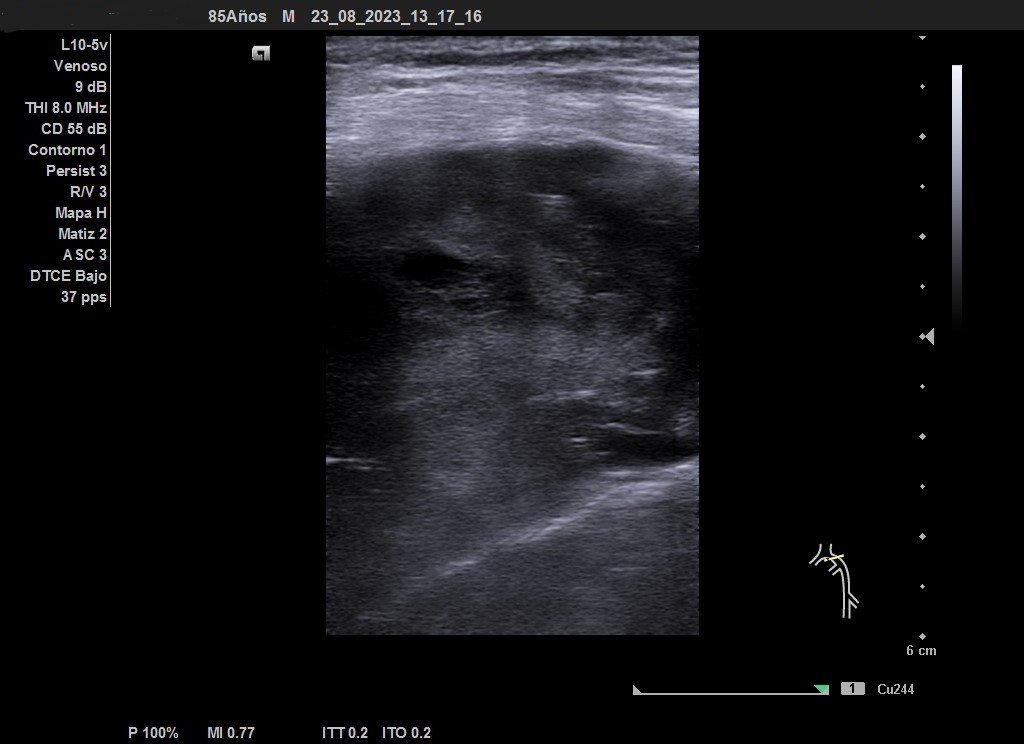Click the gray cine loop start marker

tap(638, 689)
